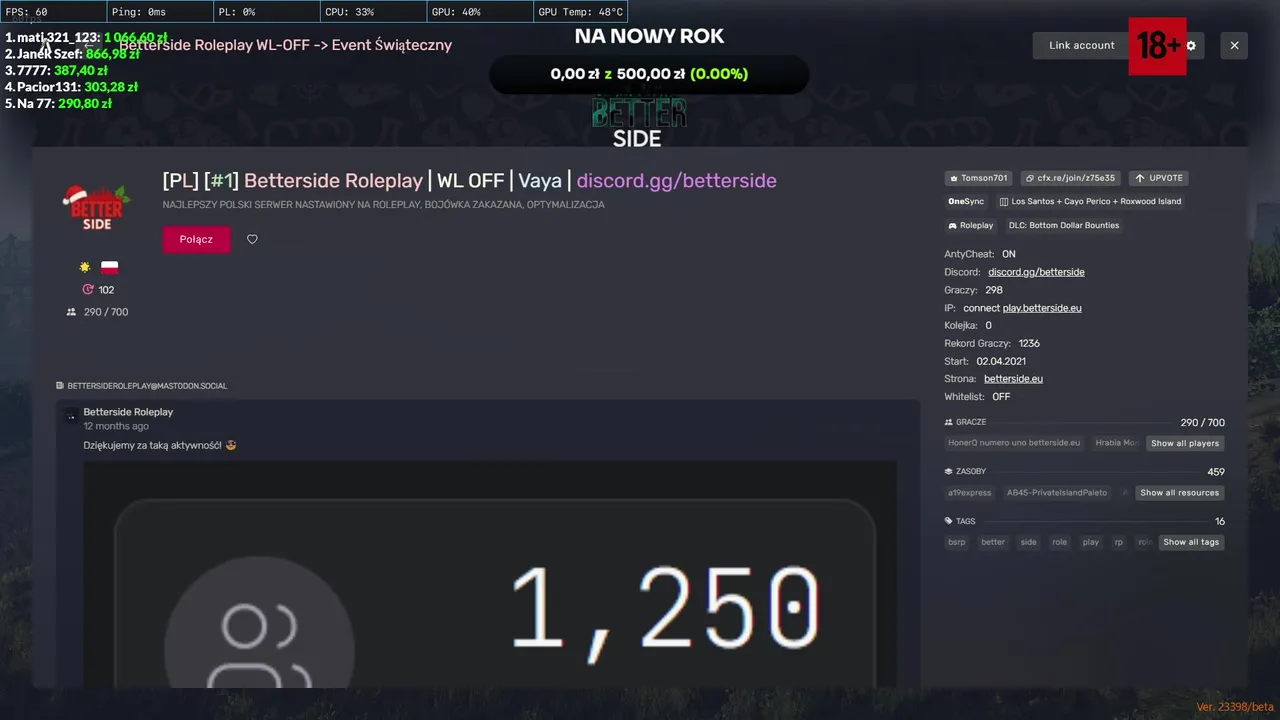Image resolution: width=1280 pixels, height=720 pixels.
Task: Click the Połącz connect button
Action: coord(196,239)
